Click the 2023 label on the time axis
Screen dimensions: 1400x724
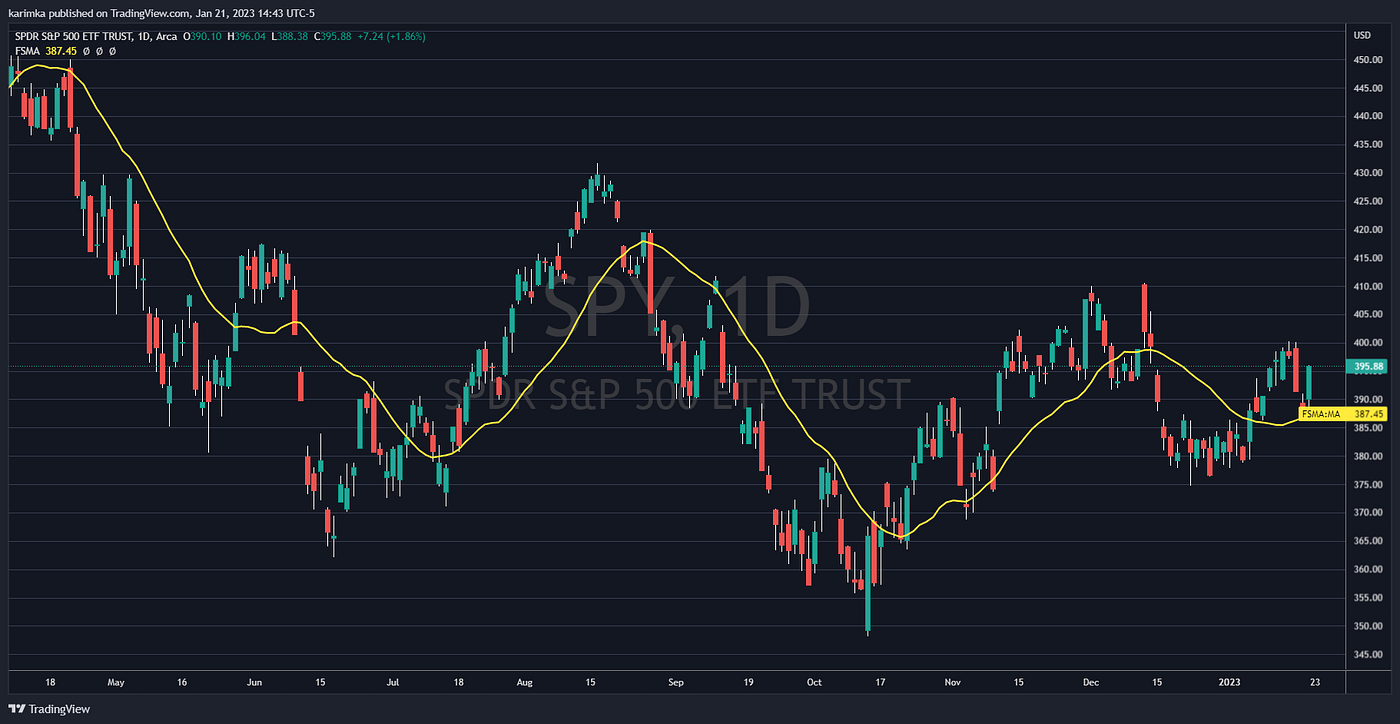click(1228, 683)
